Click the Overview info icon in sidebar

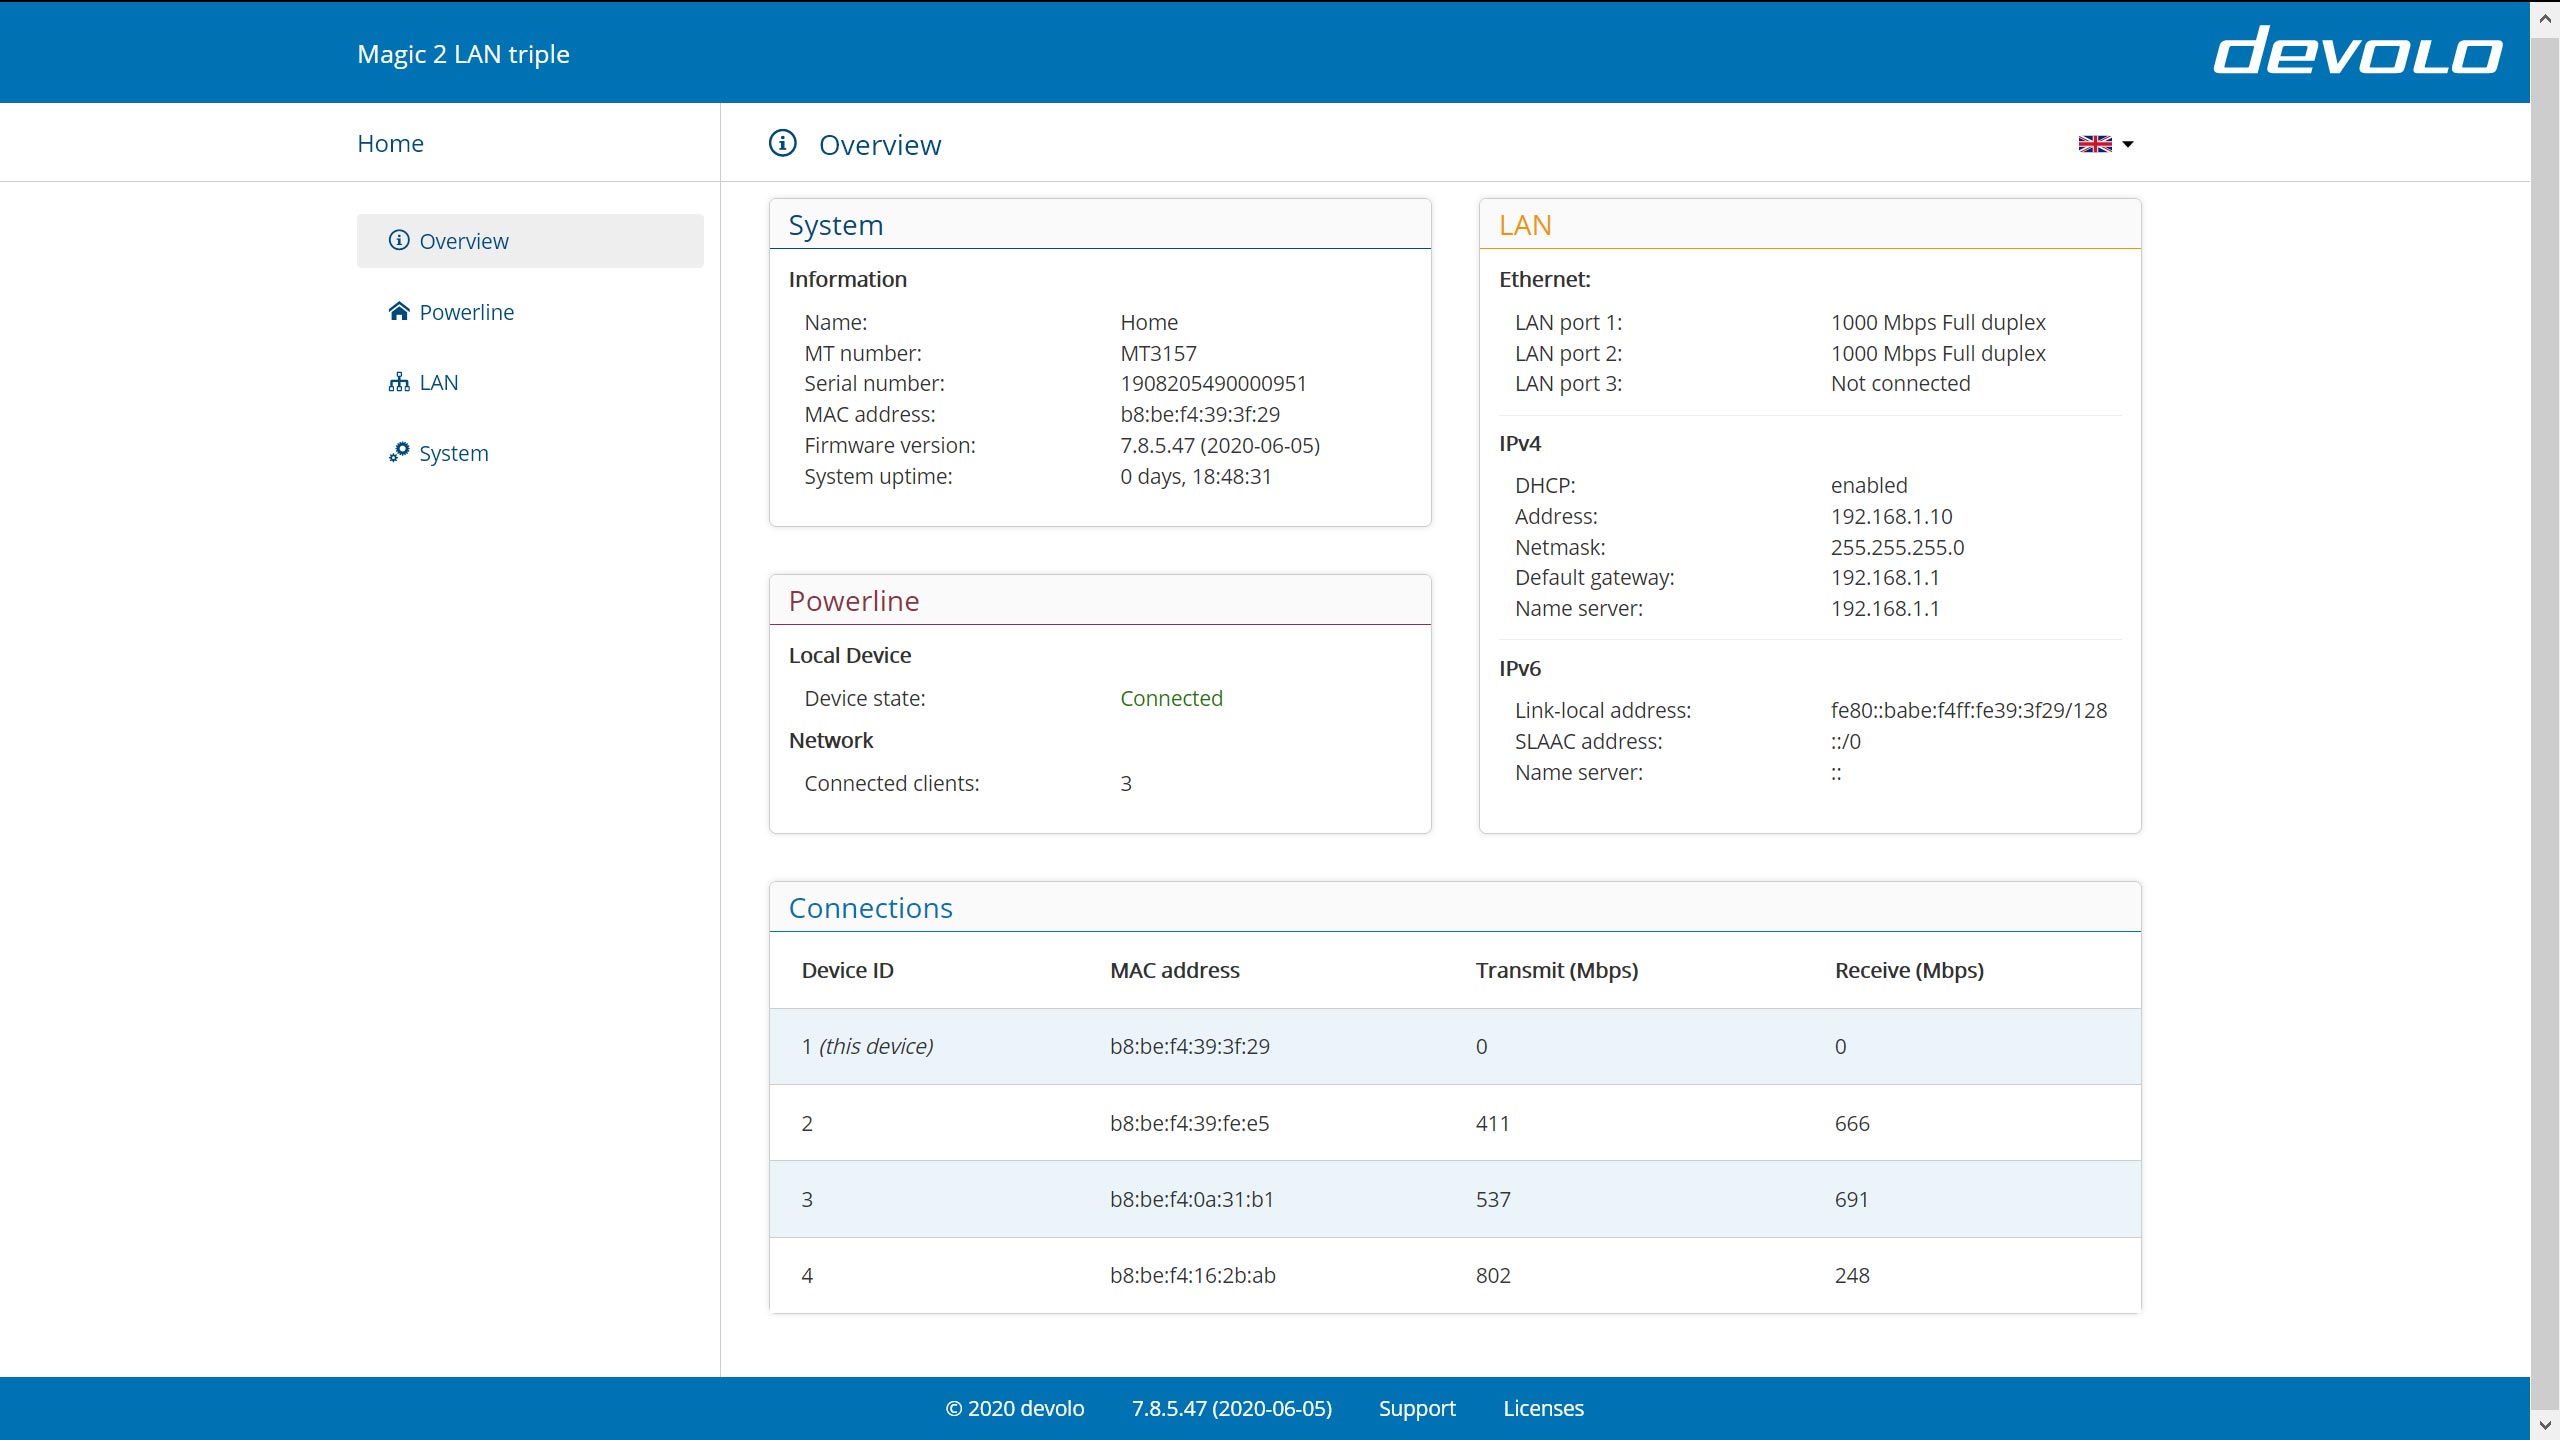(399, 240)
